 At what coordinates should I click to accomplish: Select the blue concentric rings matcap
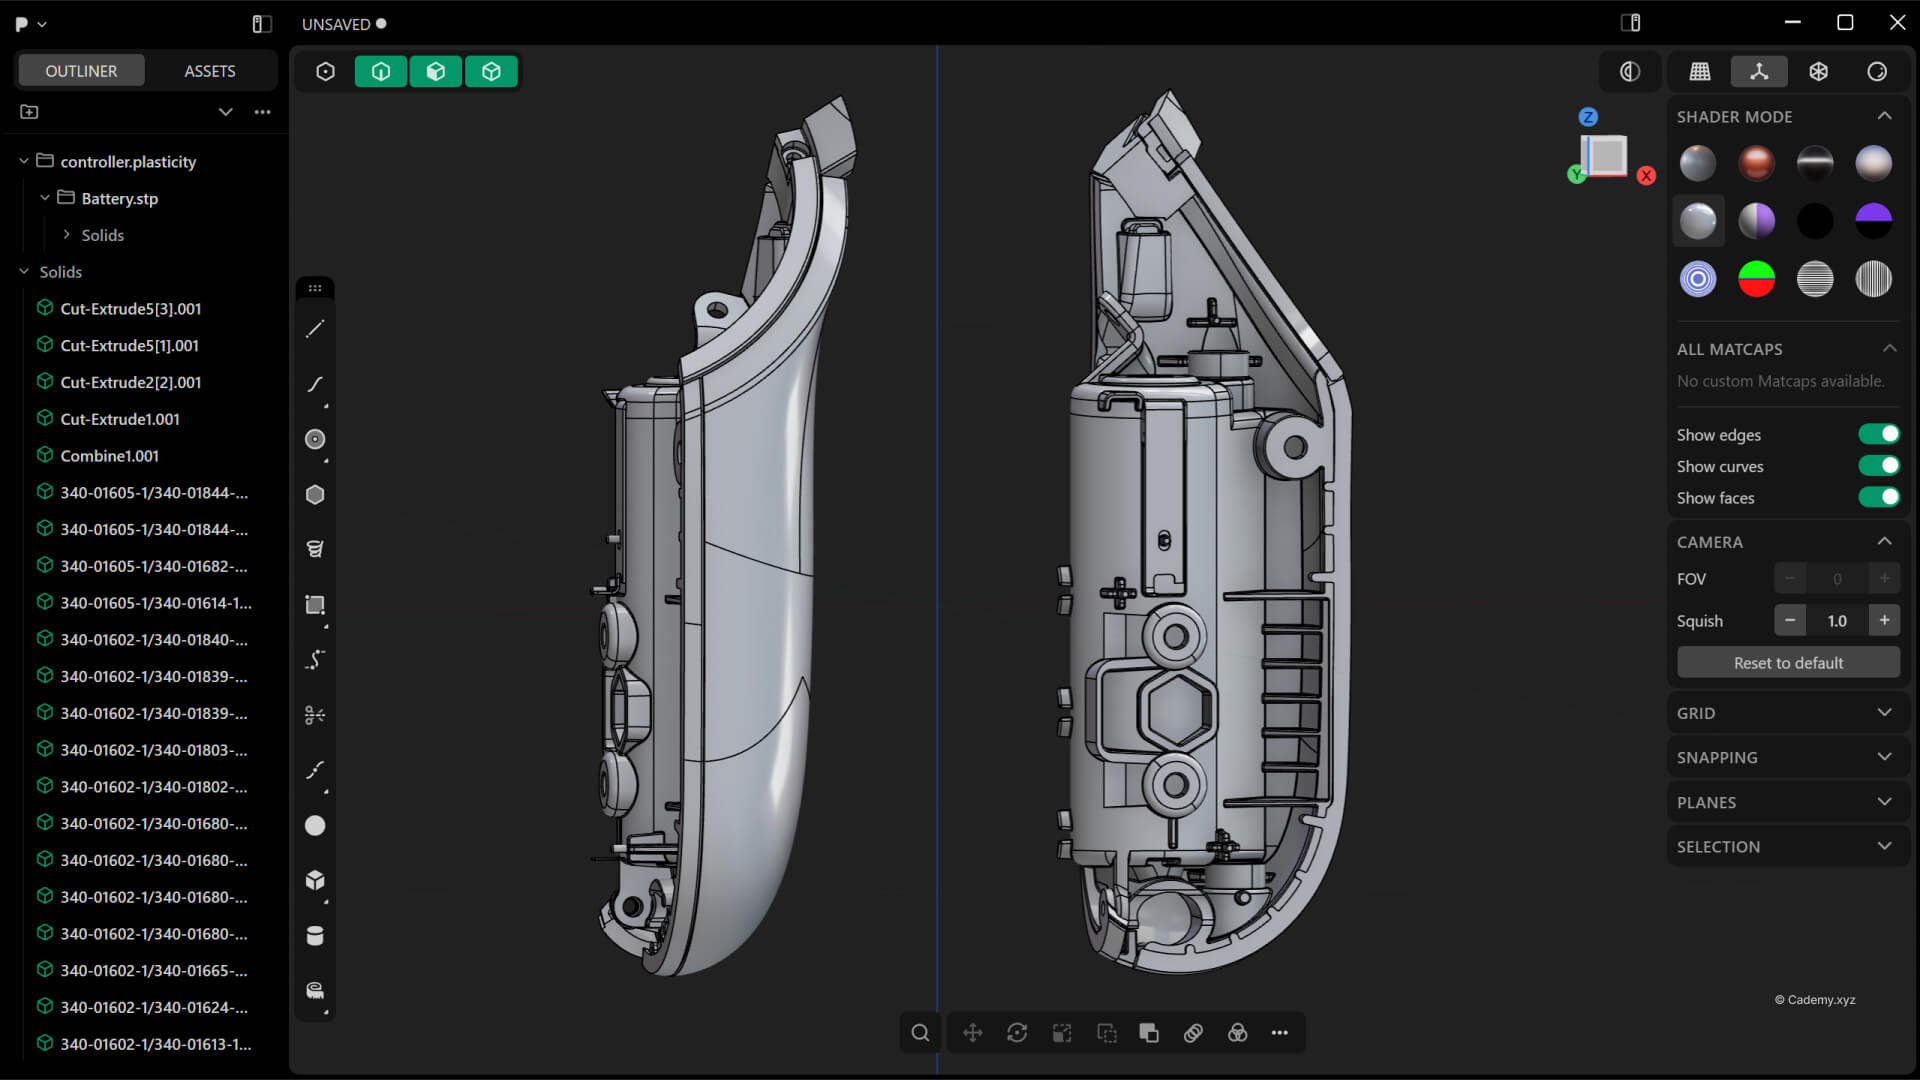(1697, 278)
